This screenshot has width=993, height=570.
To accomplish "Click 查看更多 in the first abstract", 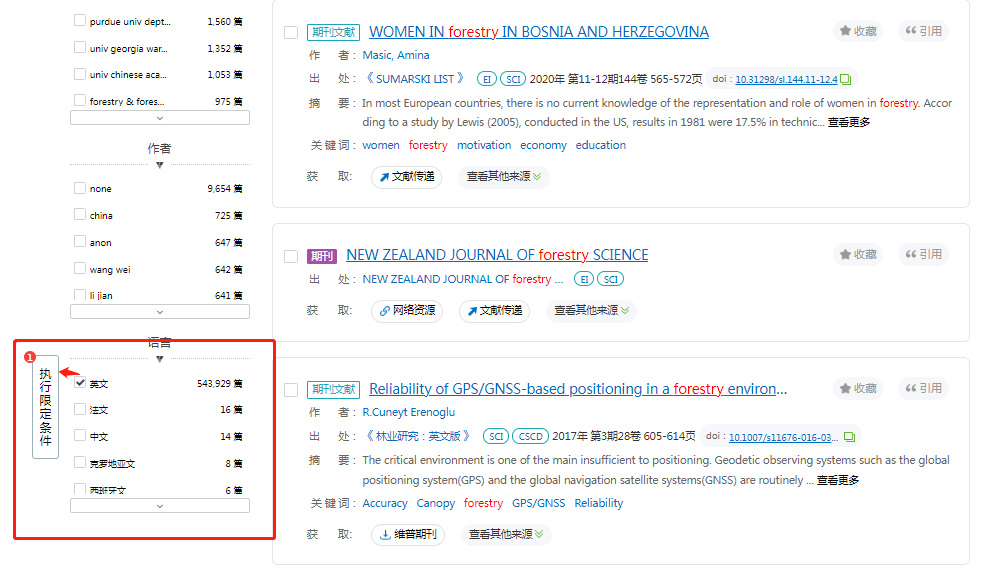I will (848, 122).
